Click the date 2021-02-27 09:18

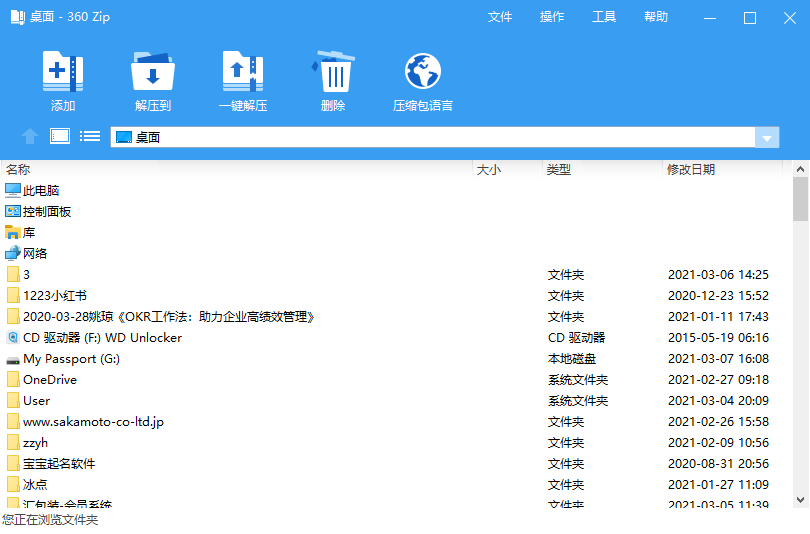pos(718,380)
